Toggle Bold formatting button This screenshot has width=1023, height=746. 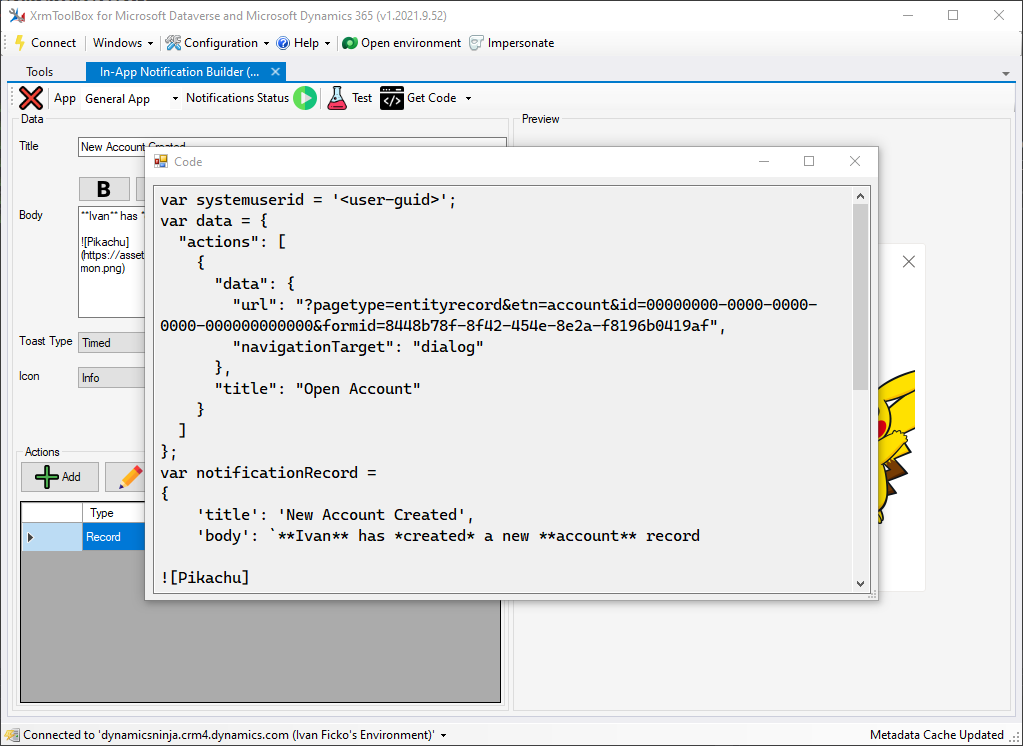(x=104, y=189)
